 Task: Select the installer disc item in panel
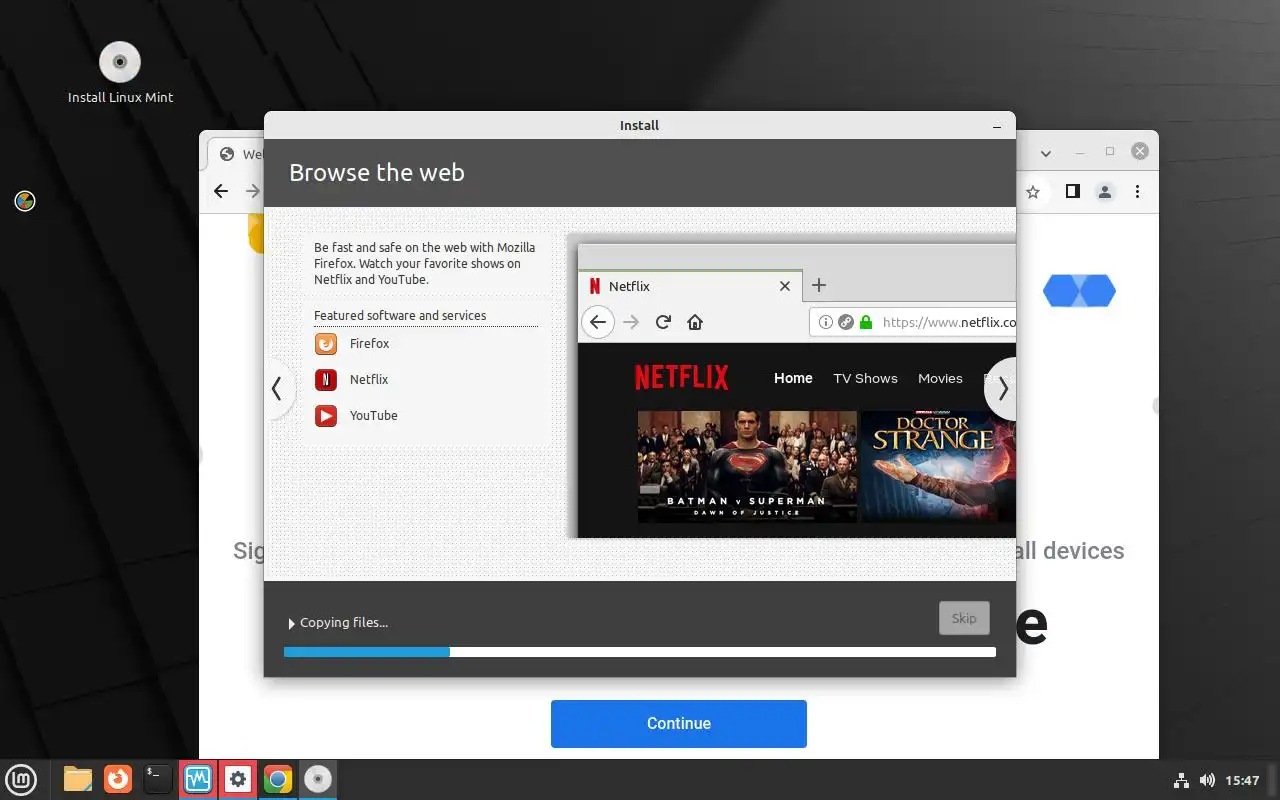[318, 779]
